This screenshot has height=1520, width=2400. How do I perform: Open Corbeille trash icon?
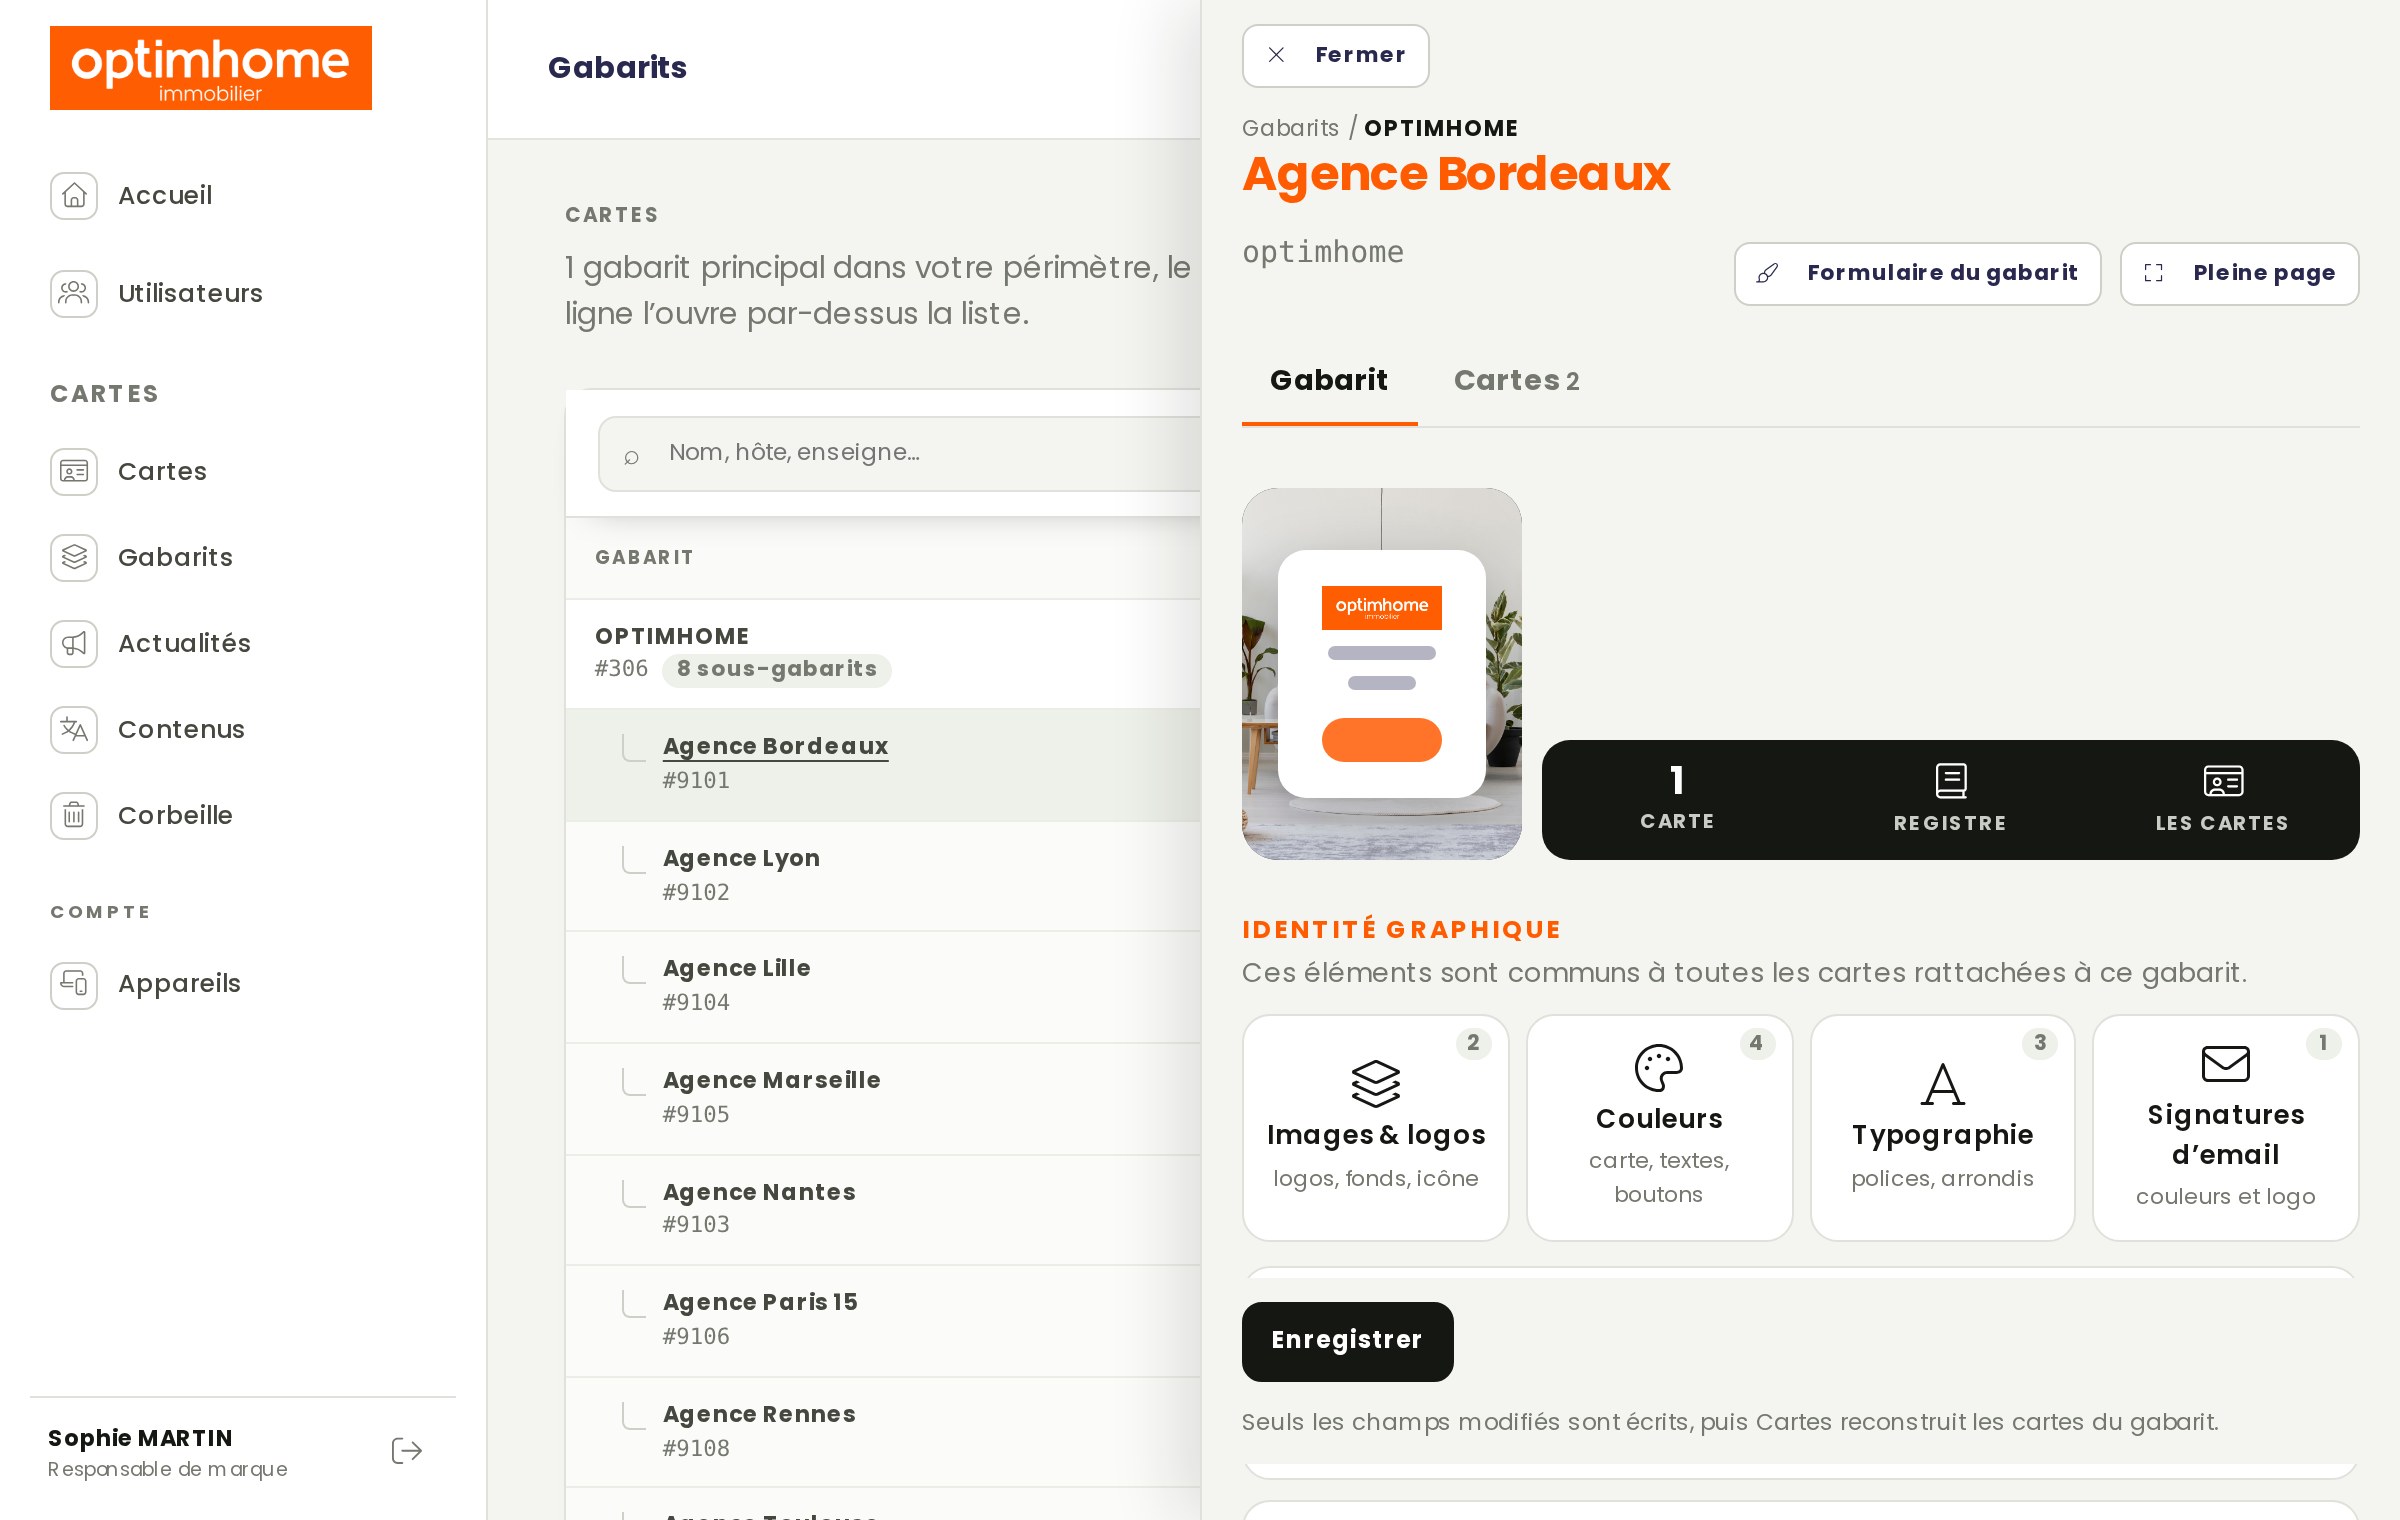pyautogui.click(x=74, y=815)
